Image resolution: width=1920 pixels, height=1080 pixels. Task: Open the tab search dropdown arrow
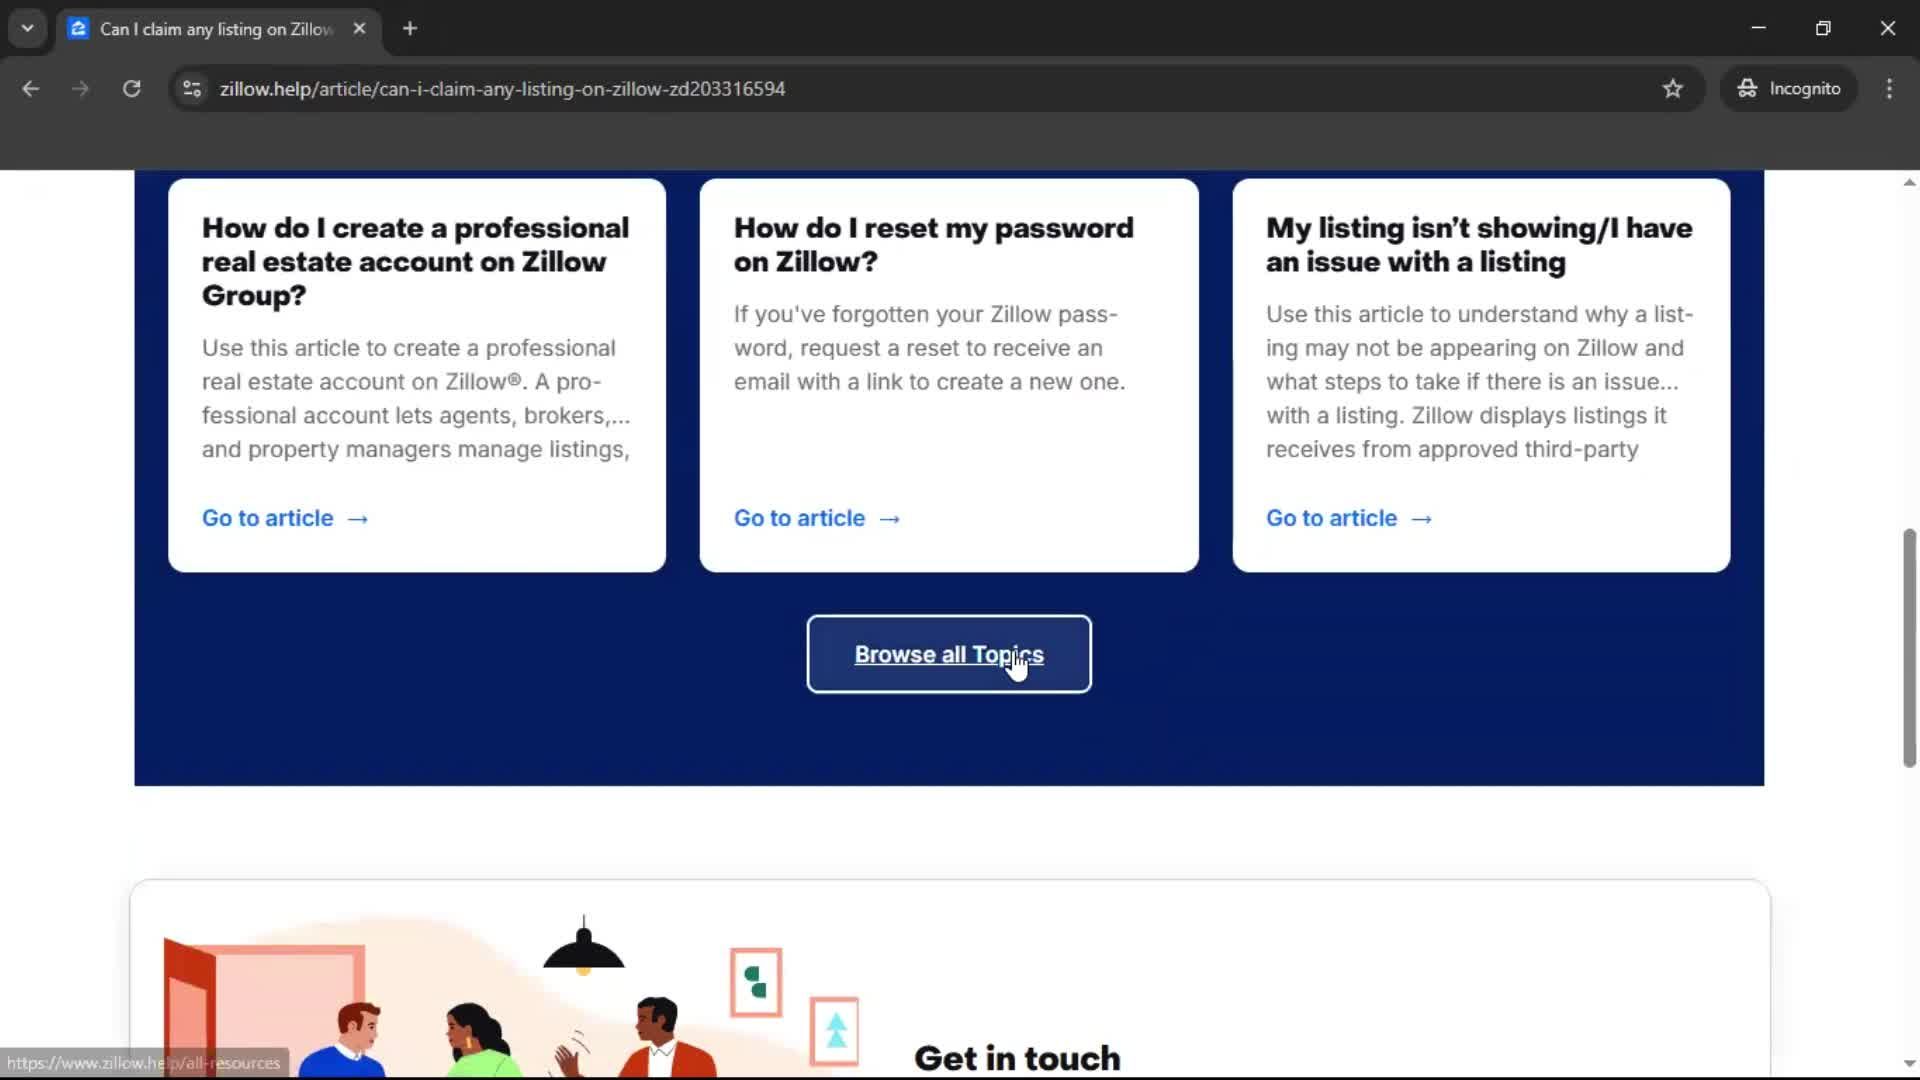27,28
